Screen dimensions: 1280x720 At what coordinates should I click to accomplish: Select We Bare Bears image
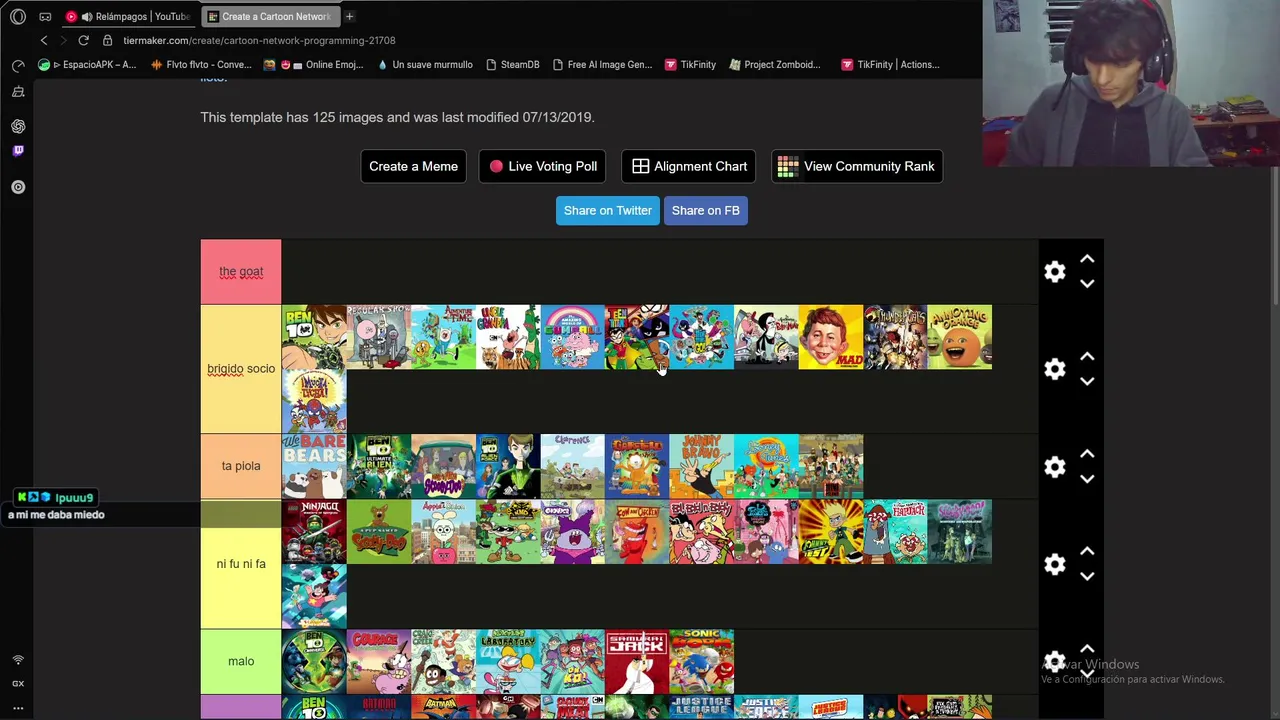[x=314, y=466]
